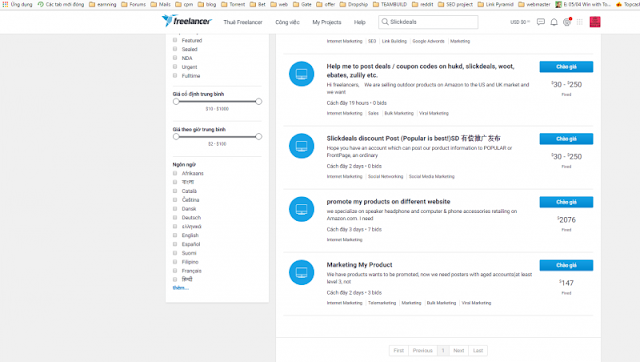
Task: Click the Google Adwords skill tag
Action: tap(428, 41)
